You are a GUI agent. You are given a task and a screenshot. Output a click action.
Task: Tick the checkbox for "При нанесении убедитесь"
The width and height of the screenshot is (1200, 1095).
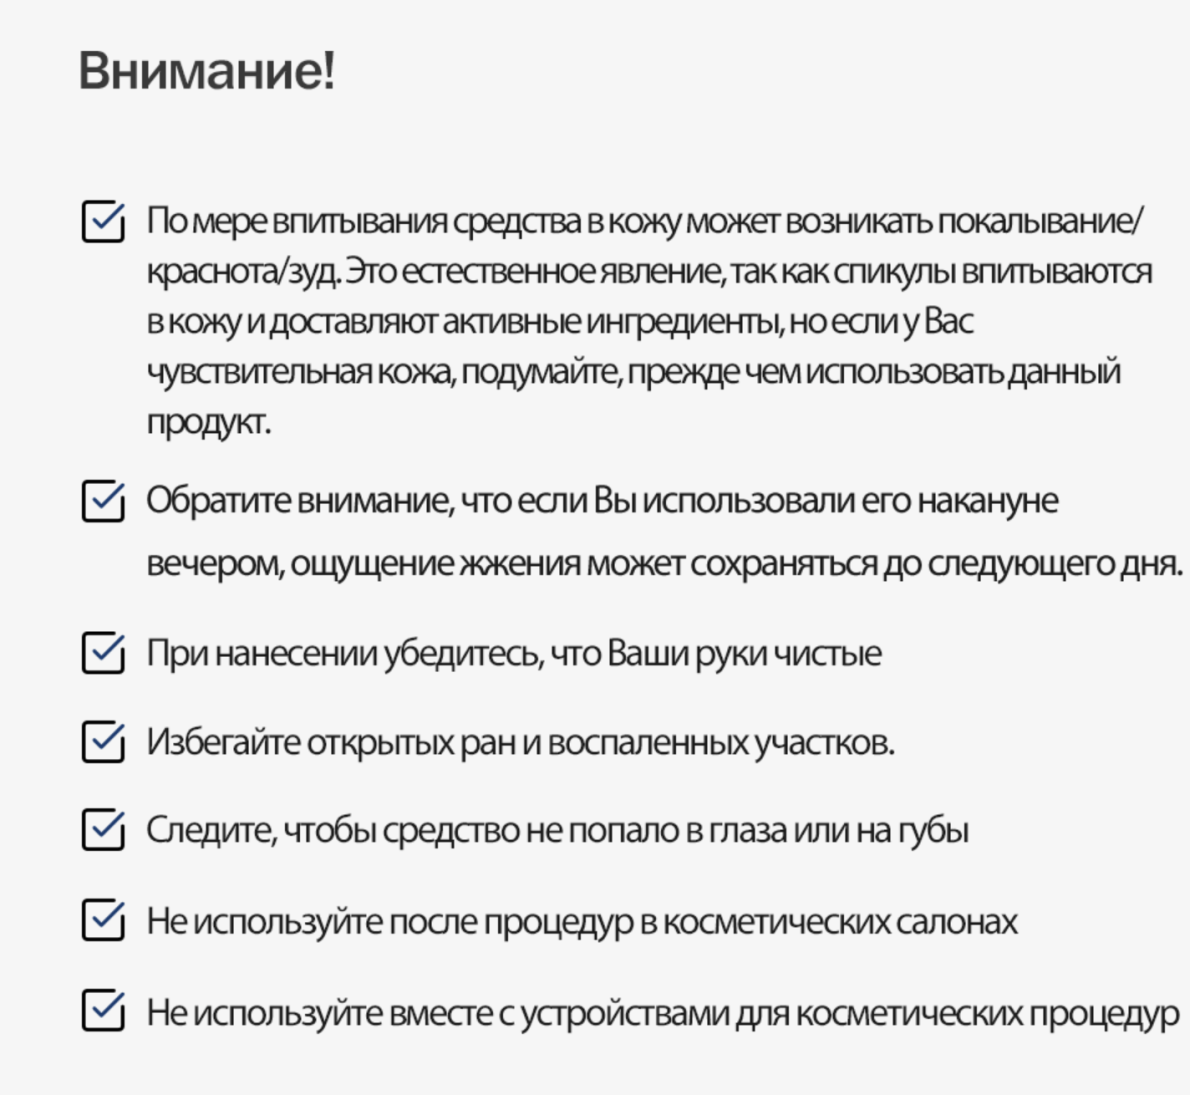tap(102, 653)
